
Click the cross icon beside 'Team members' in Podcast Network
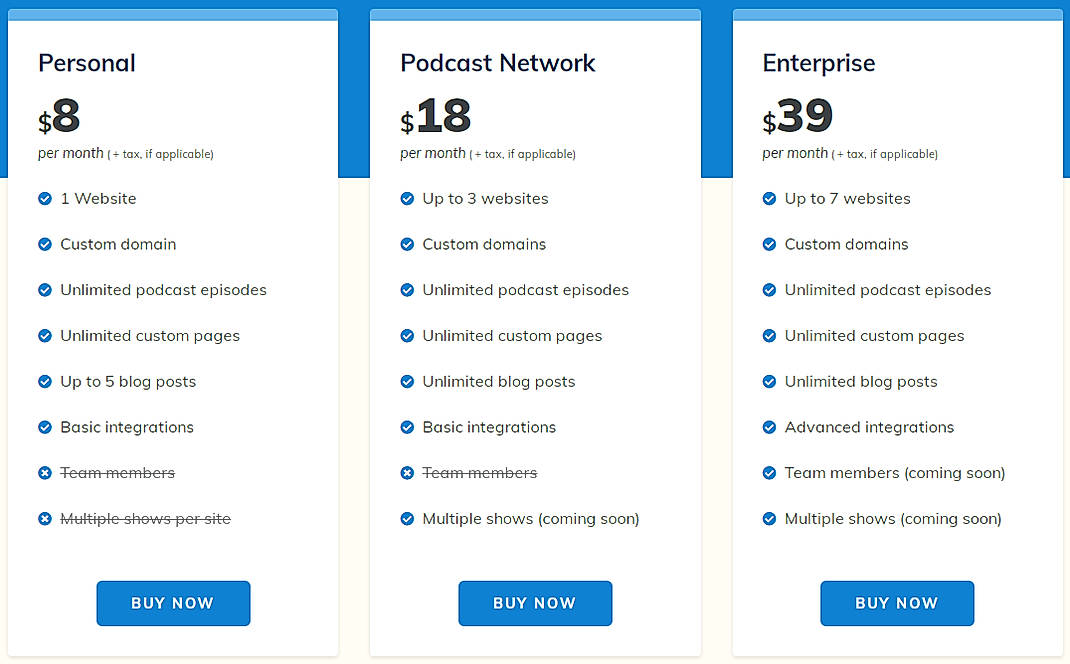(x=407, y=472)
